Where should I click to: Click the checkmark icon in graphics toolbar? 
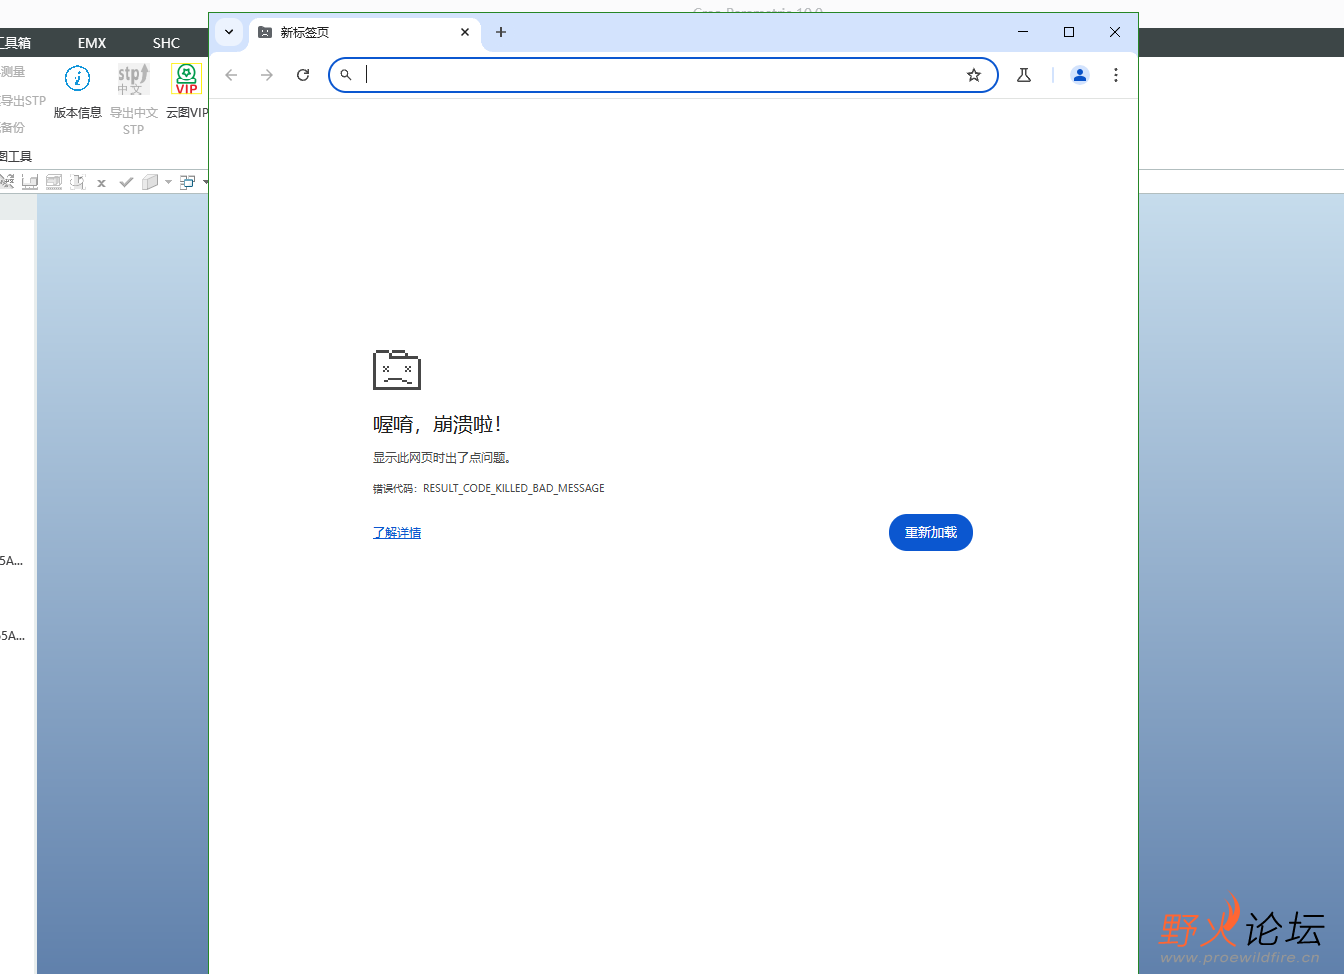pos(125,181)
